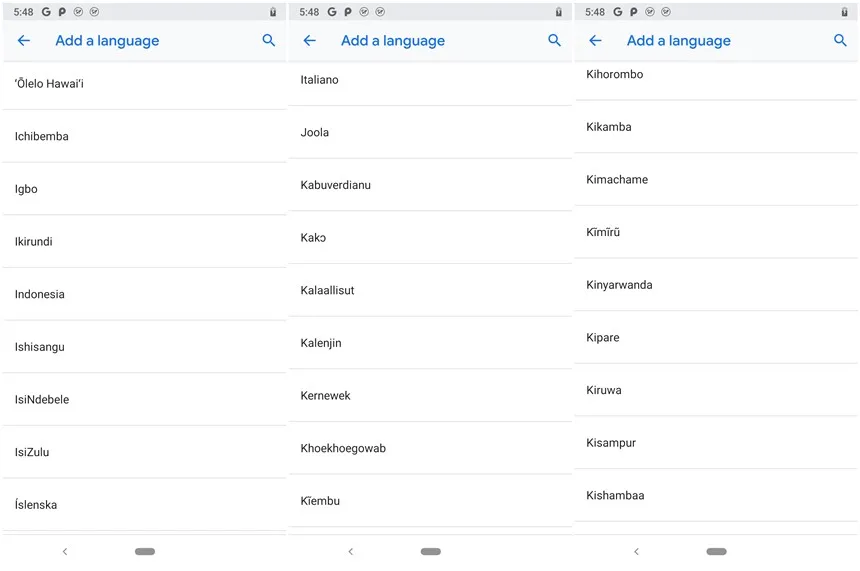The height and width of the screenshot is (571, 860).
Task: Pick Kimachame language
Action: coord(716,179)
